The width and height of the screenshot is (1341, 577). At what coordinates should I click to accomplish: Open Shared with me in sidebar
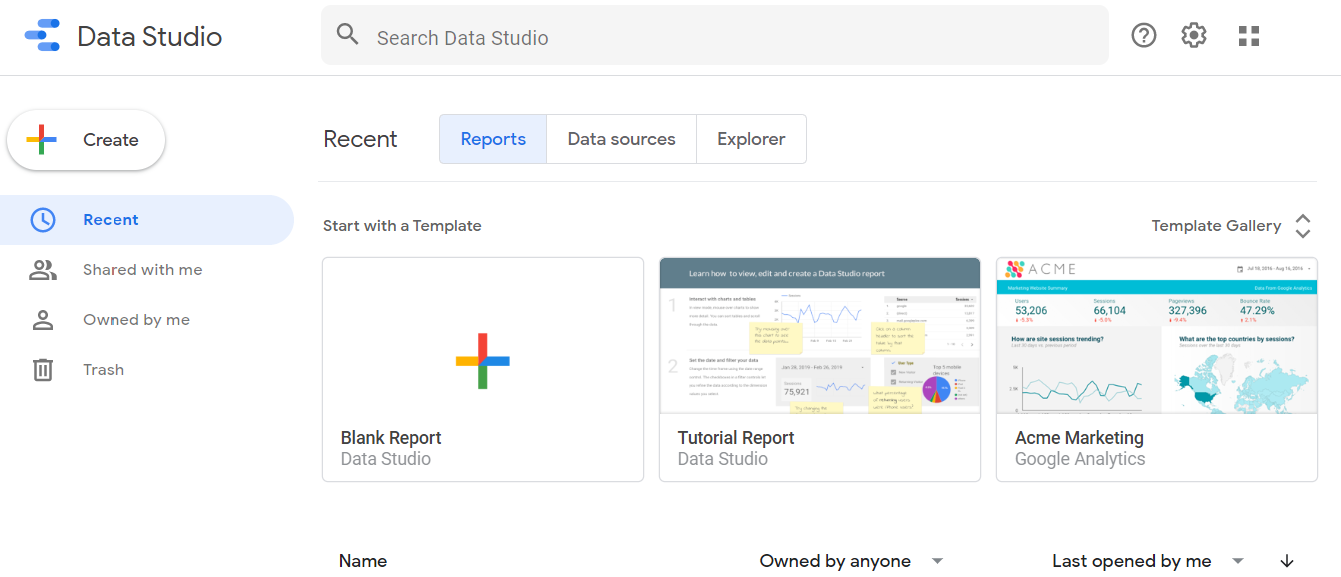click(147, 270)
